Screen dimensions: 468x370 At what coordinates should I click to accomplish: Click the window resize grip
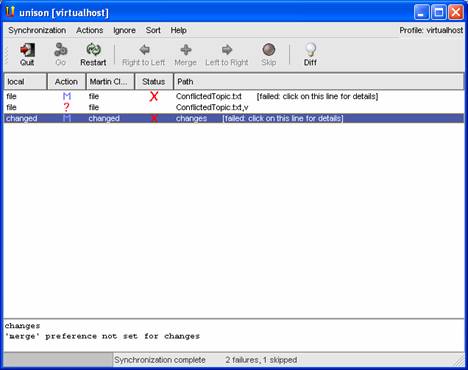459,361
